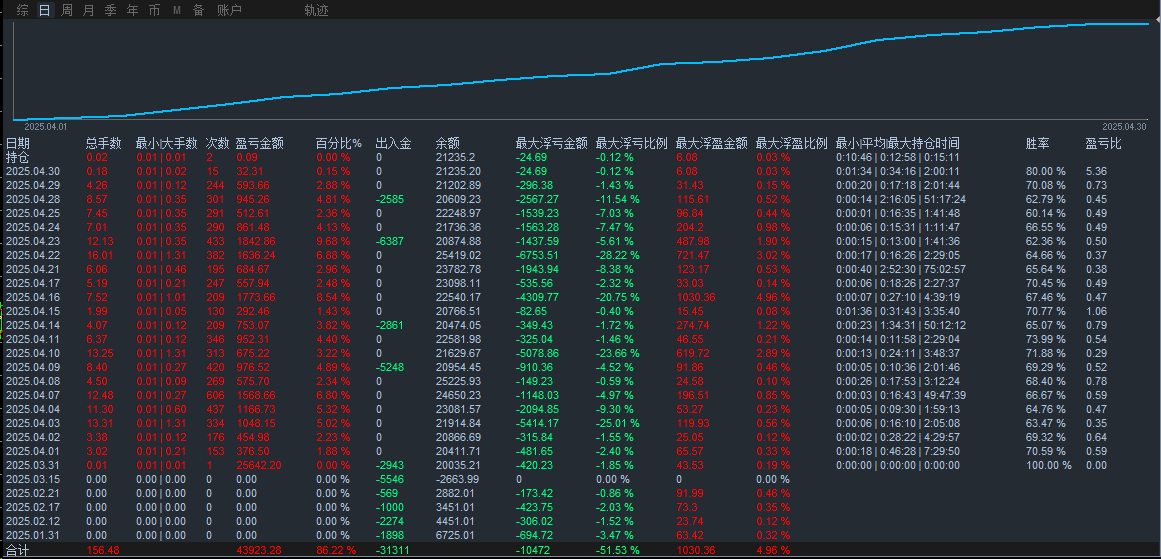Viewport: 1161px width, 559px height.
Task: Click drawdown ratio -28.22 %
Action: tap(618, 255)
